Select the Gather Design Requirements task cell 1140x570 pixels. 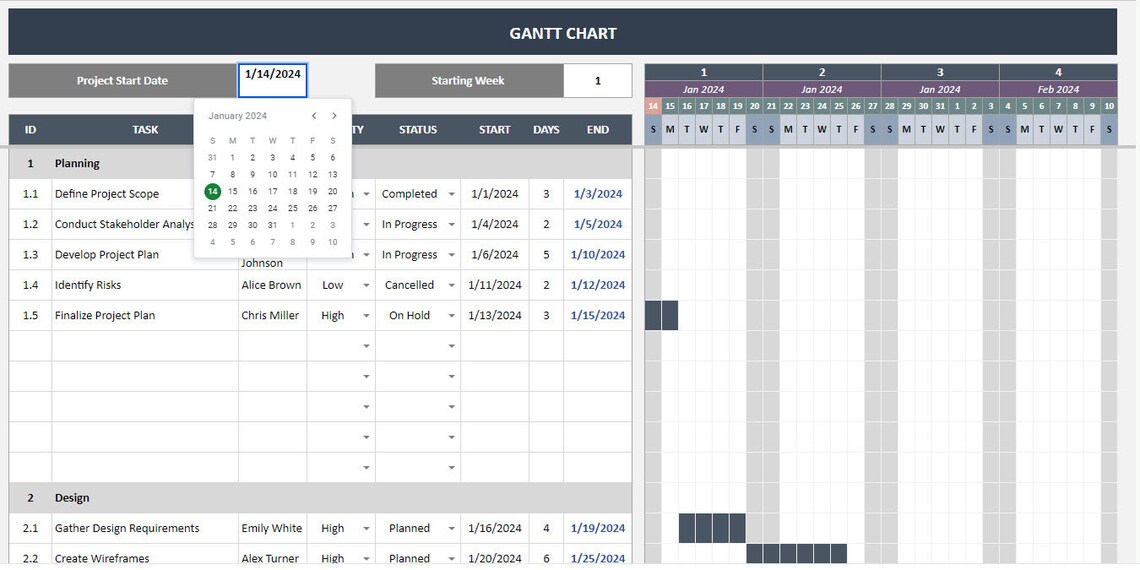pos(145,529)
